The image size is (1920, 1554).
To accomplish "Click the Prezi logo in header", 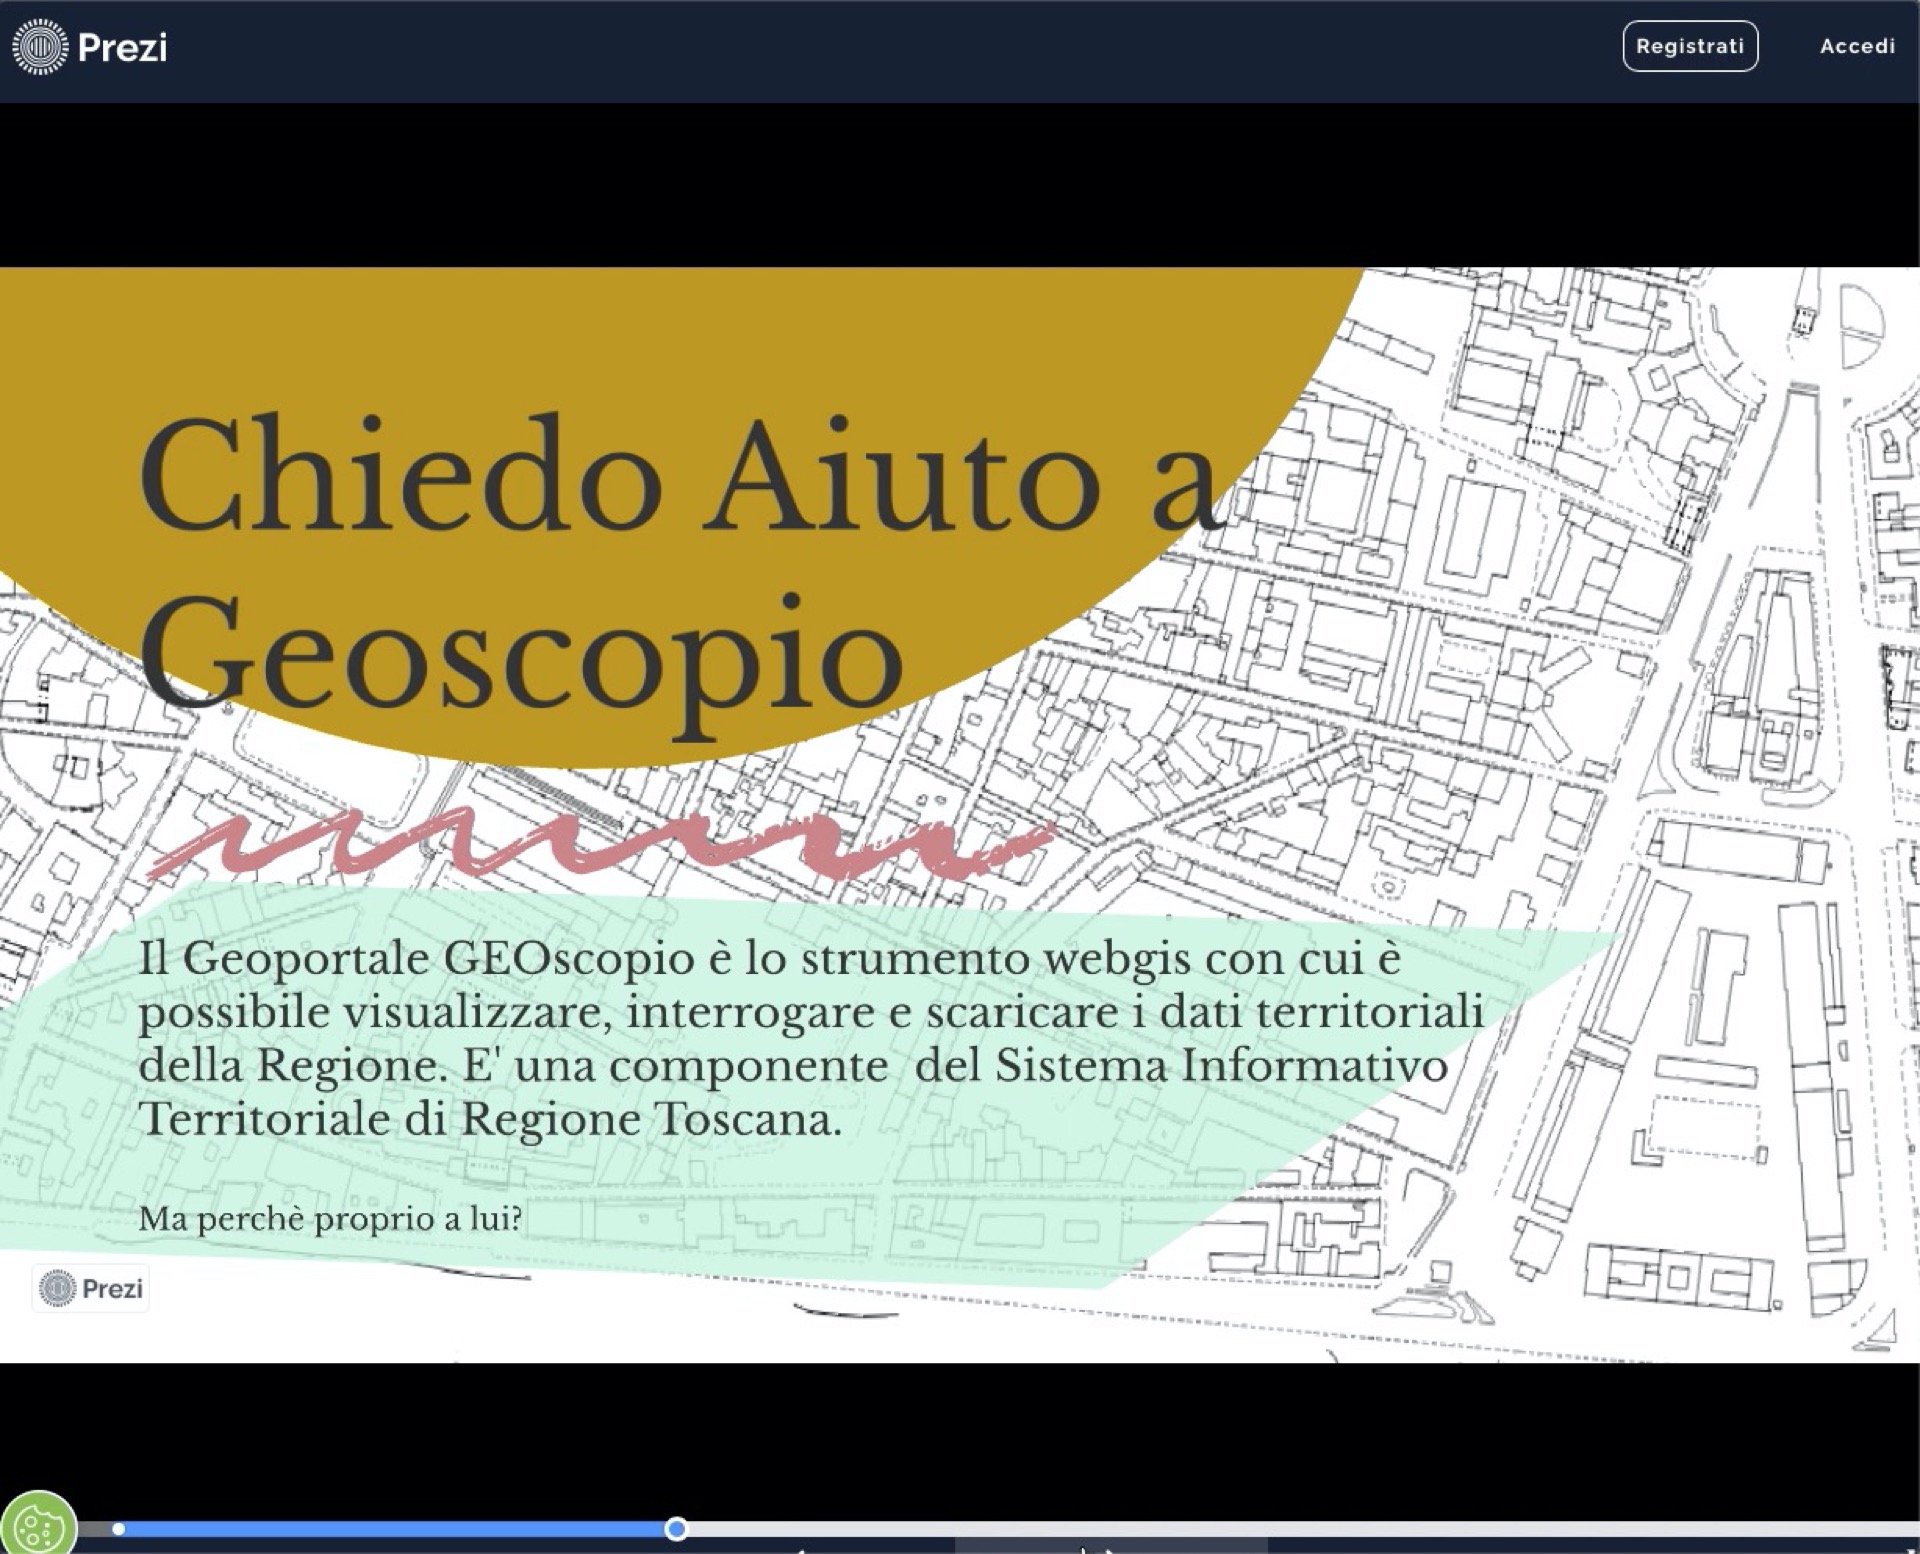I will (90, 46).
